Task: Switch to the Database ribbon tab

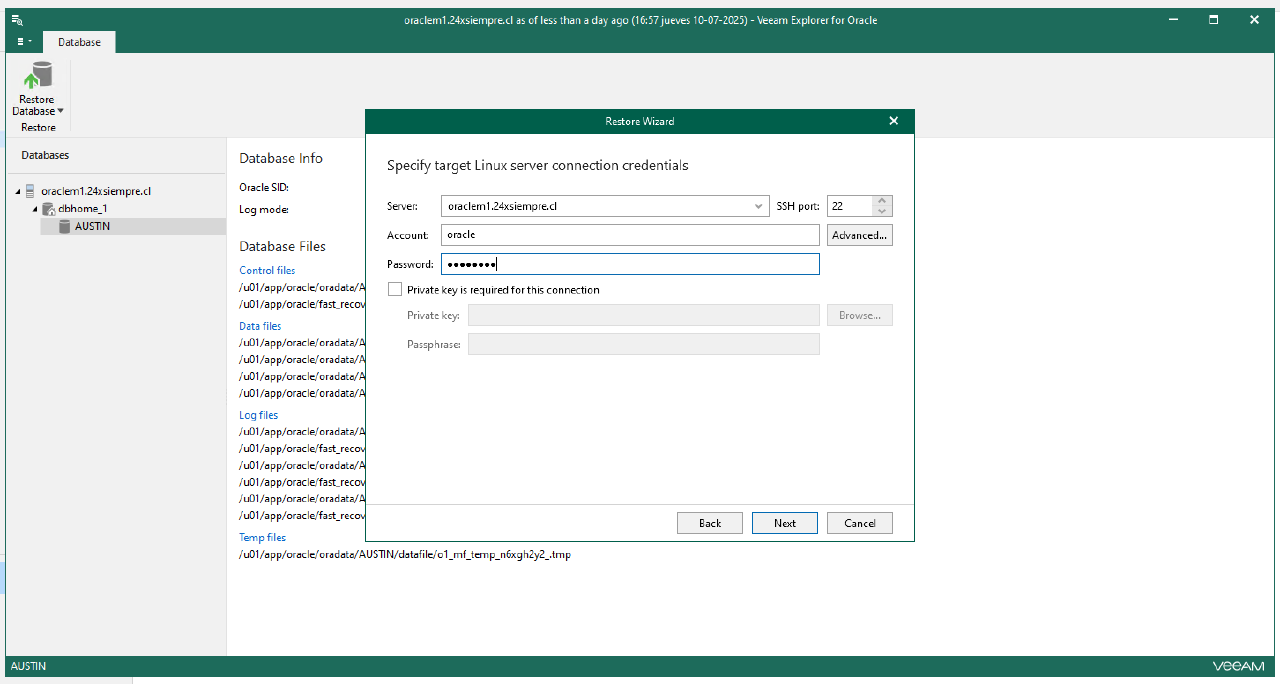Action: pos(79,42)
